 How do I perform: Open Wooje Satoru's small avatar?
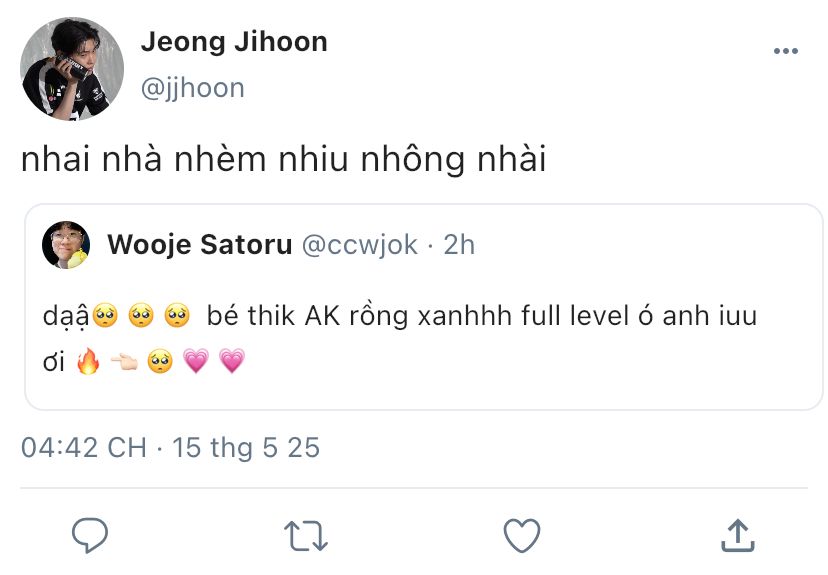pos(66,245)
